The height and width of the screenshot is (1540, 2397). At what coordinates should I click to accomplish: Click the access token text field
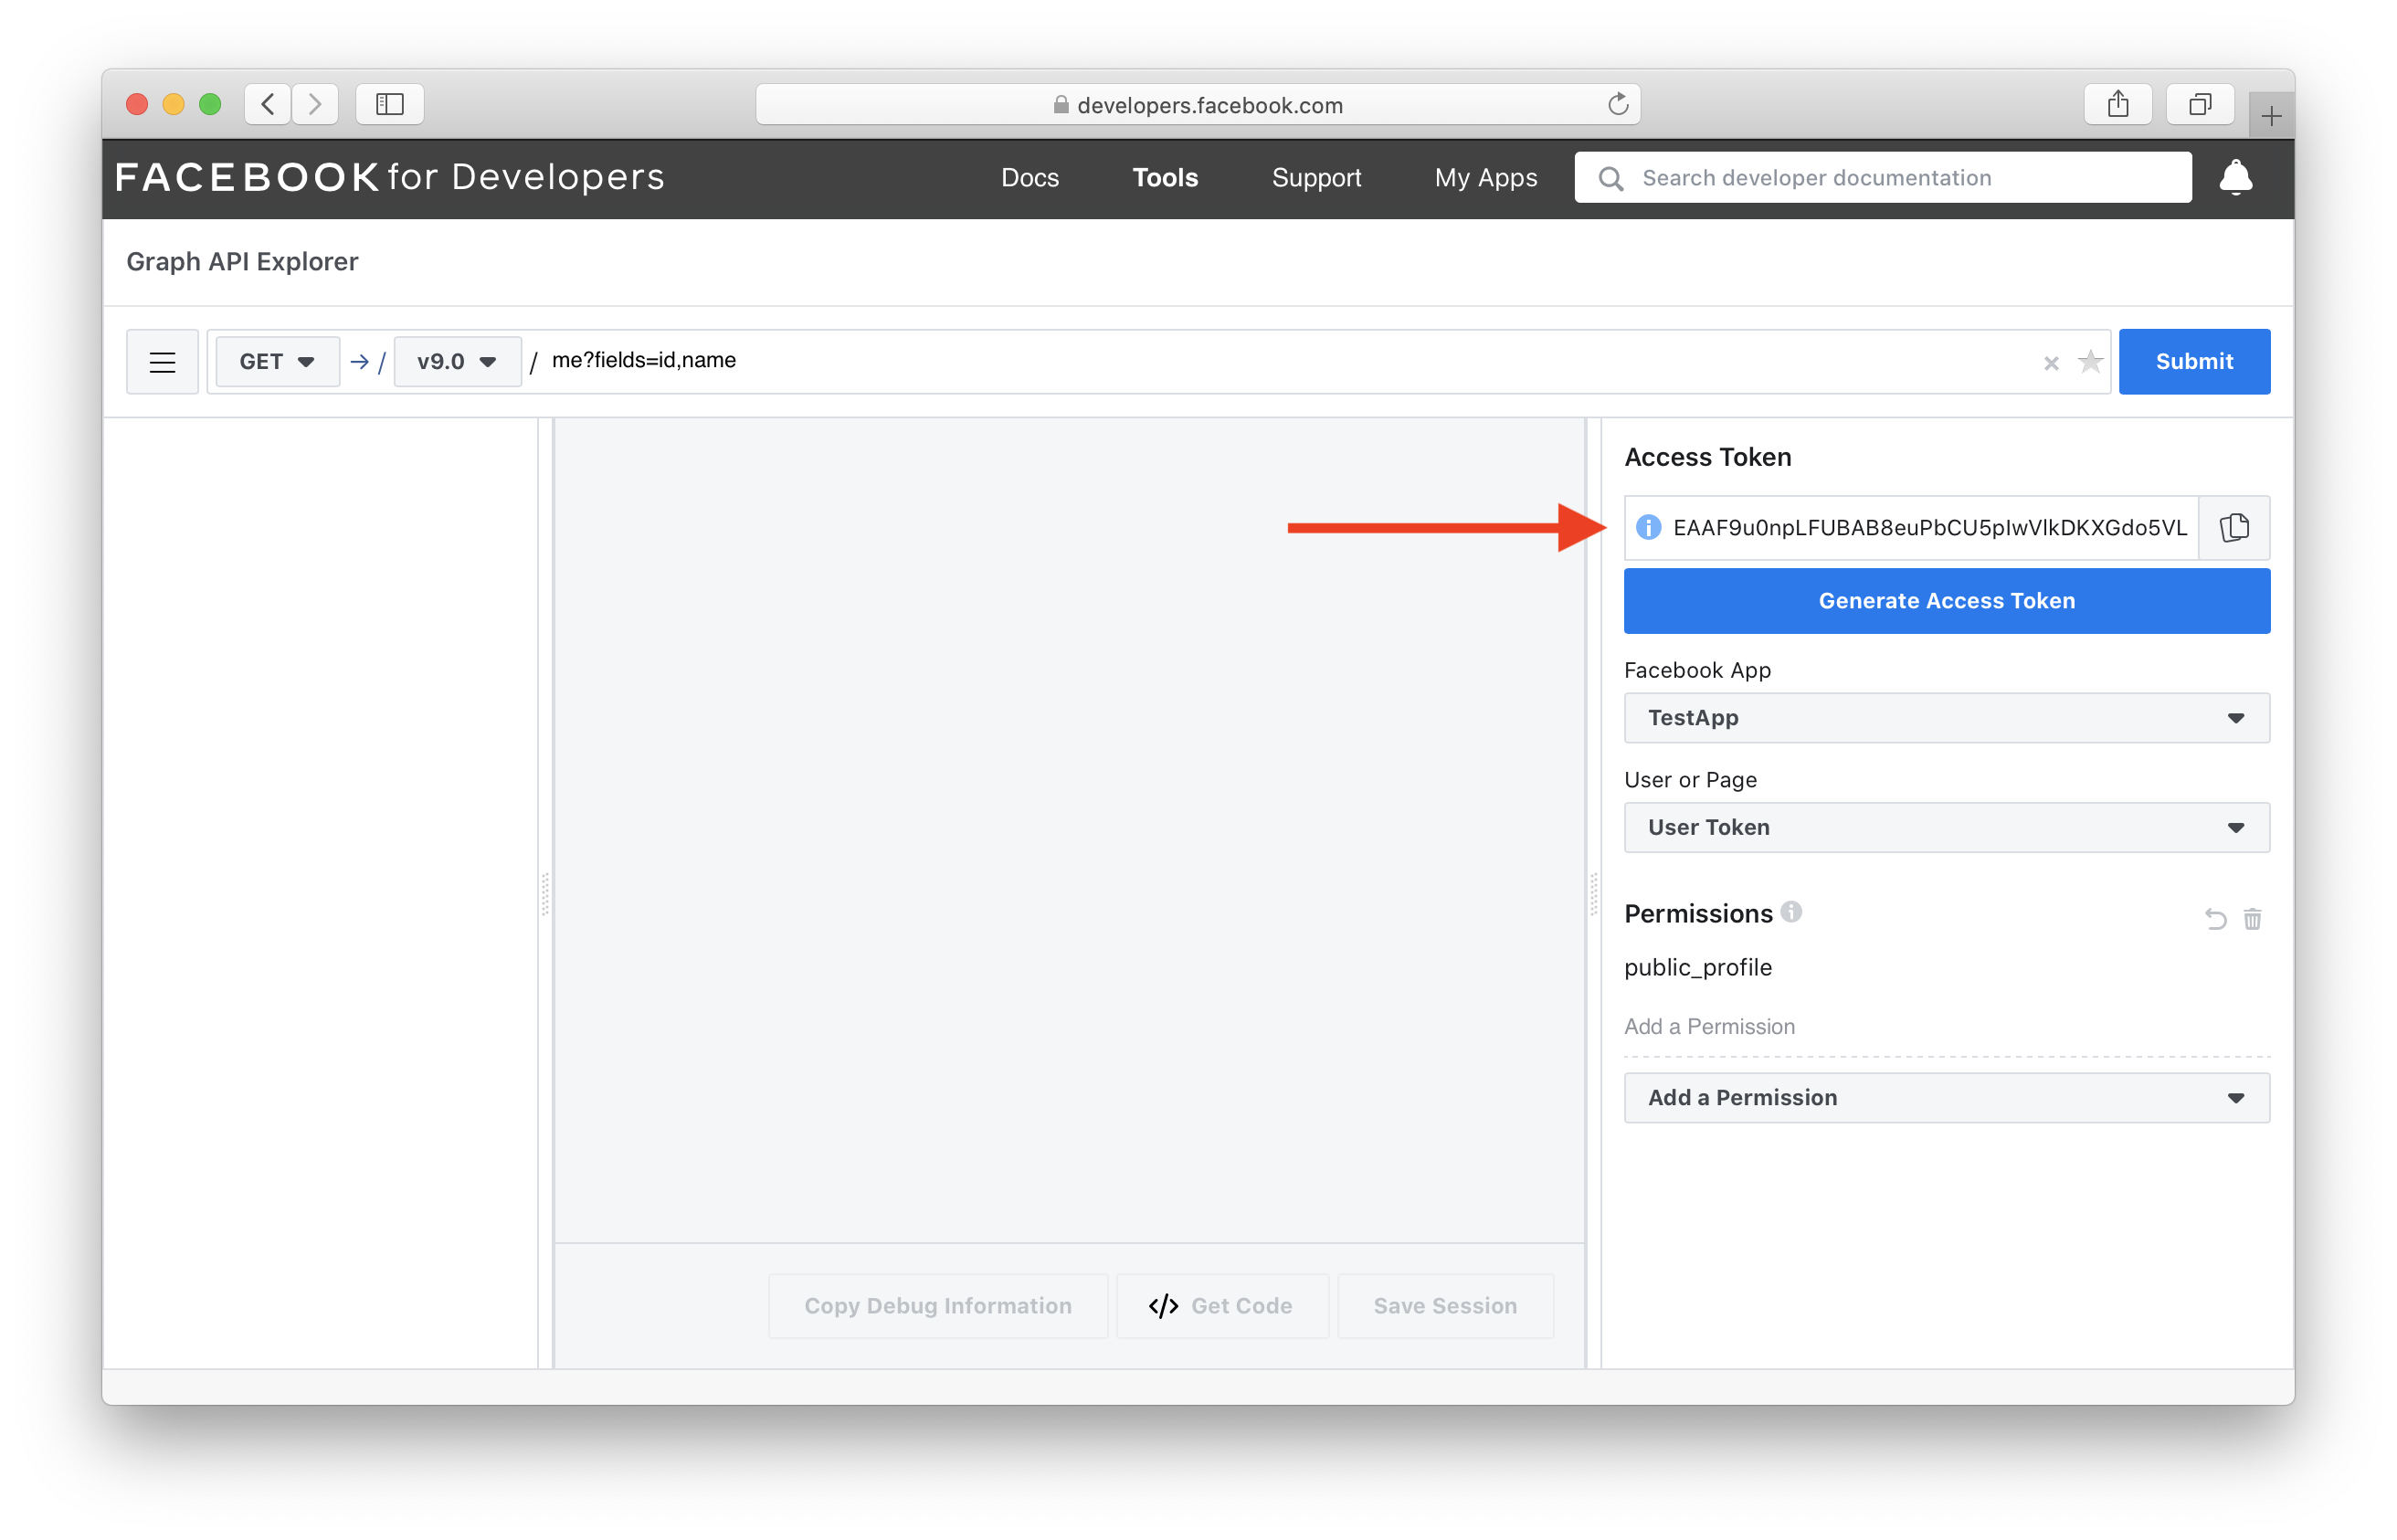point(1929,527)
